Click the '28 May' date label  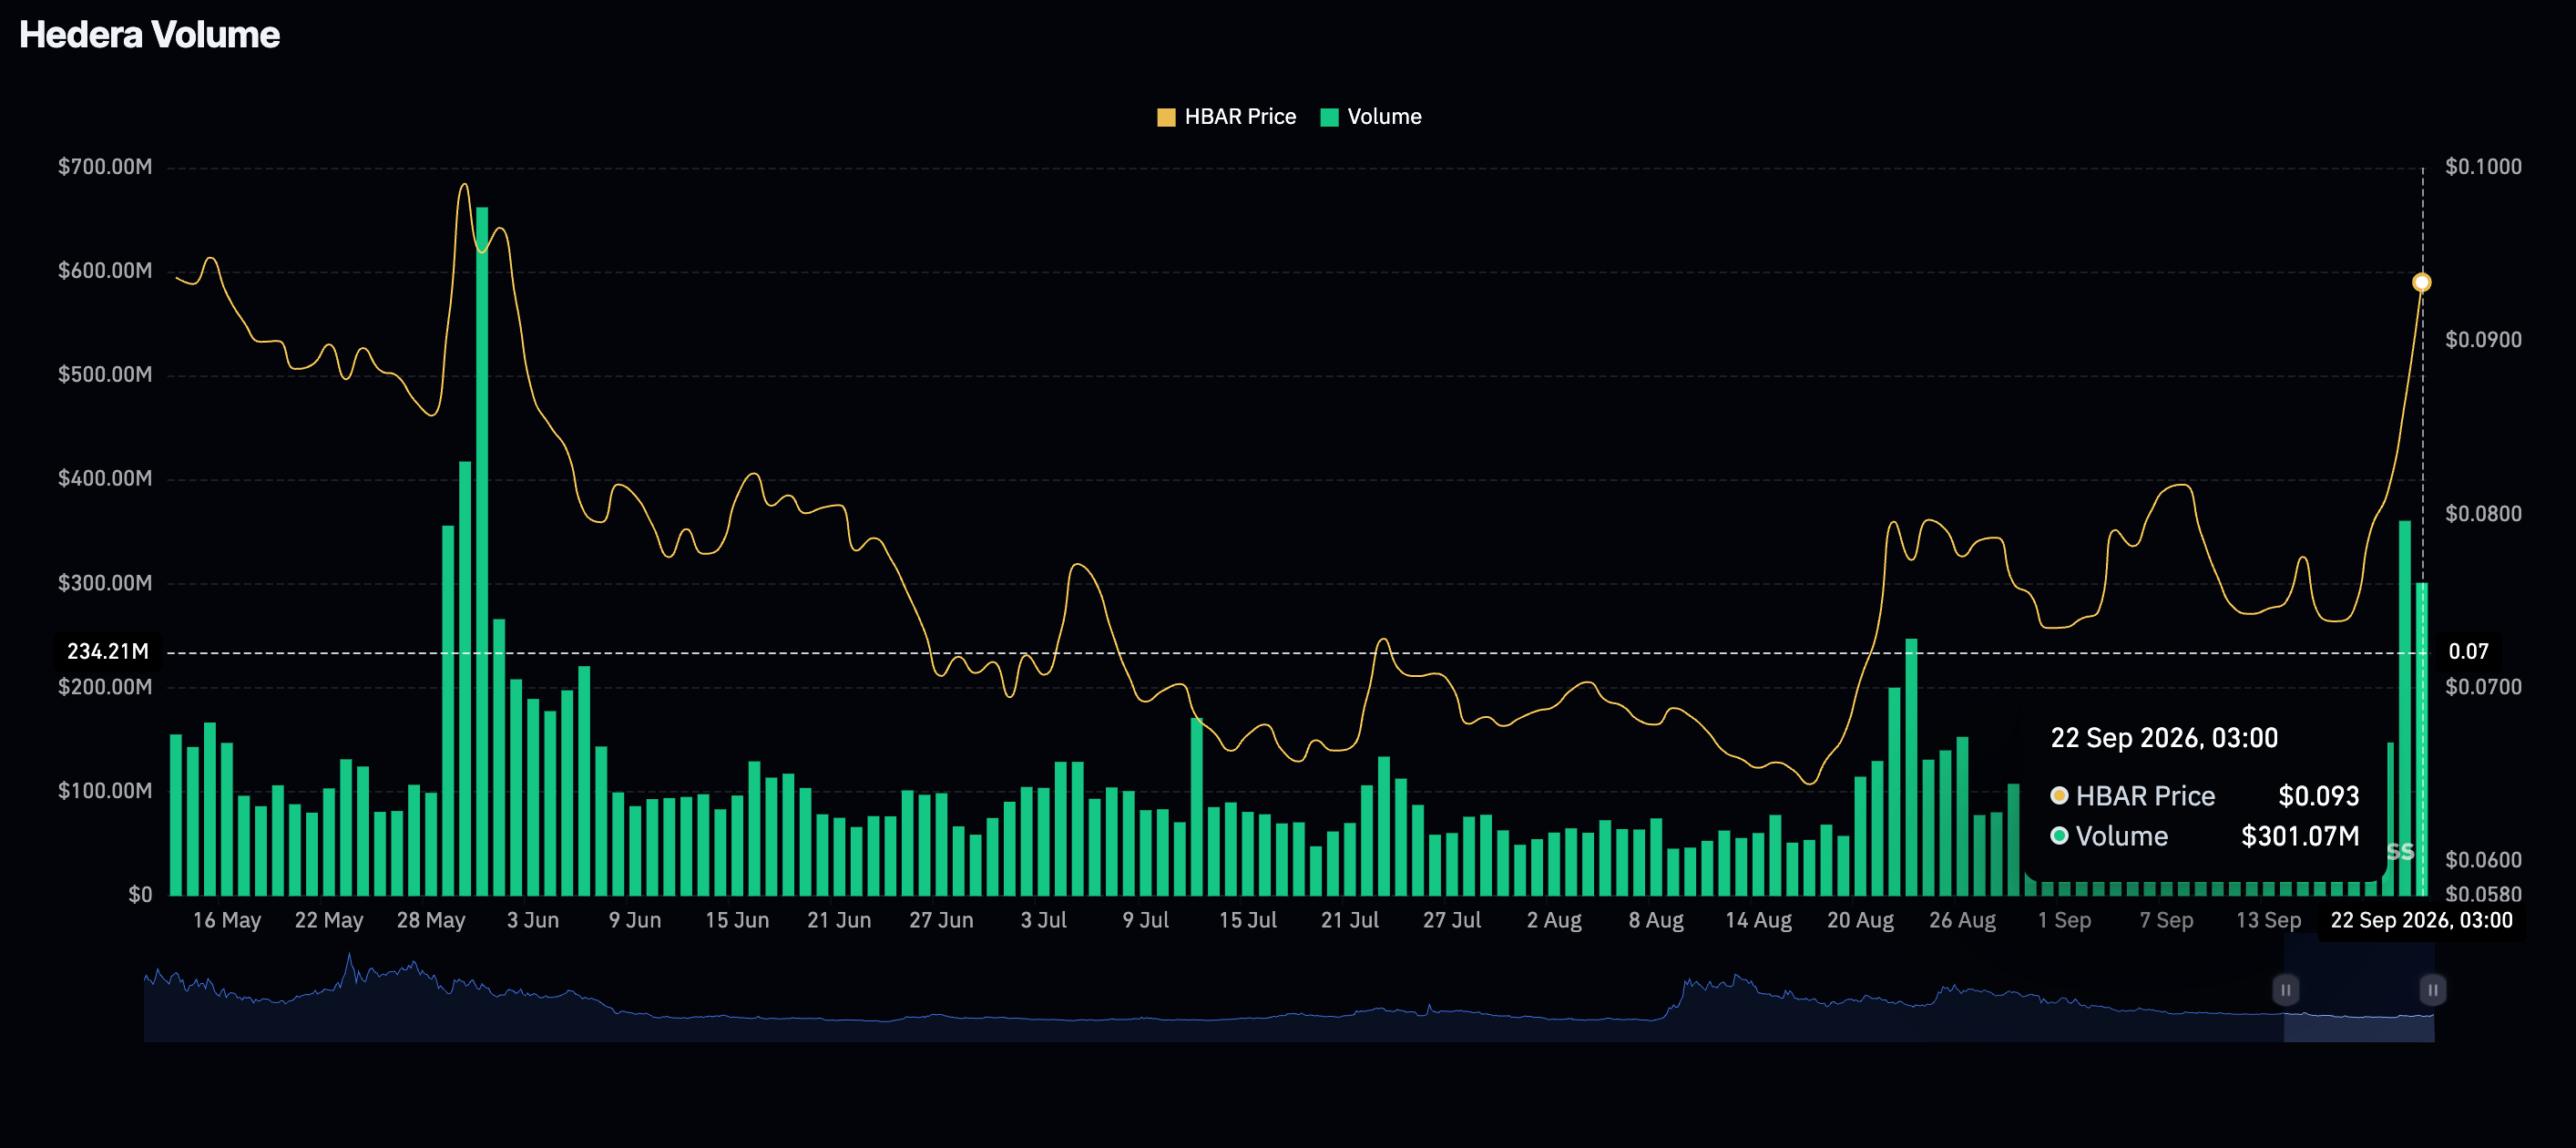[x=431, y=921]
